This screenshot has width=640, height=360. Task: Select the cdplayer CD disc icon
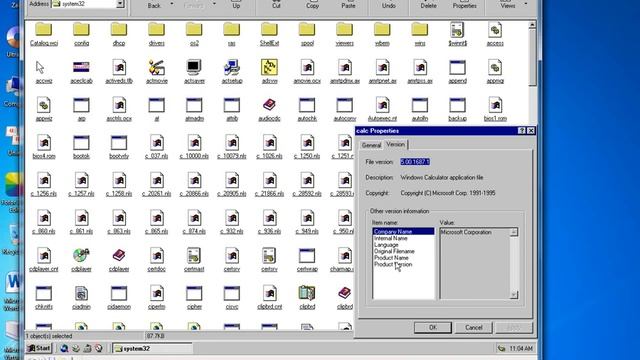pos(81,256)
